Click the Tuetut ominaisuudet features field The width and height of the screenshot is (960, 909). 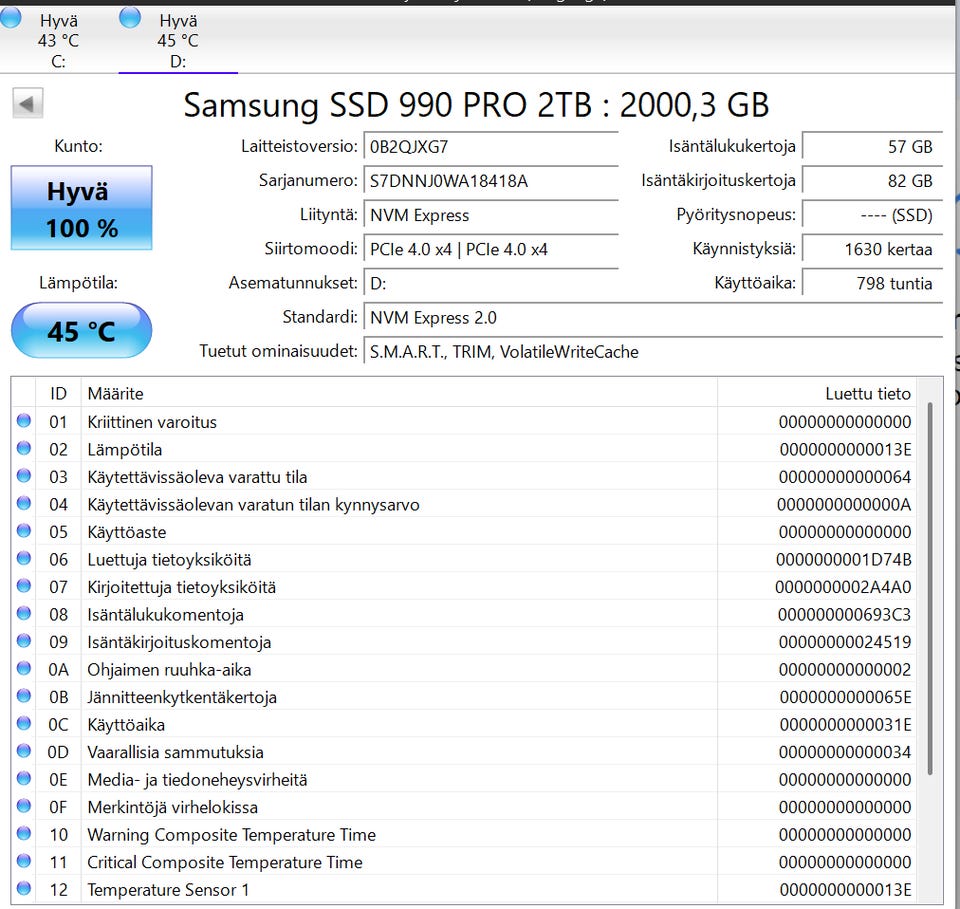650,352
